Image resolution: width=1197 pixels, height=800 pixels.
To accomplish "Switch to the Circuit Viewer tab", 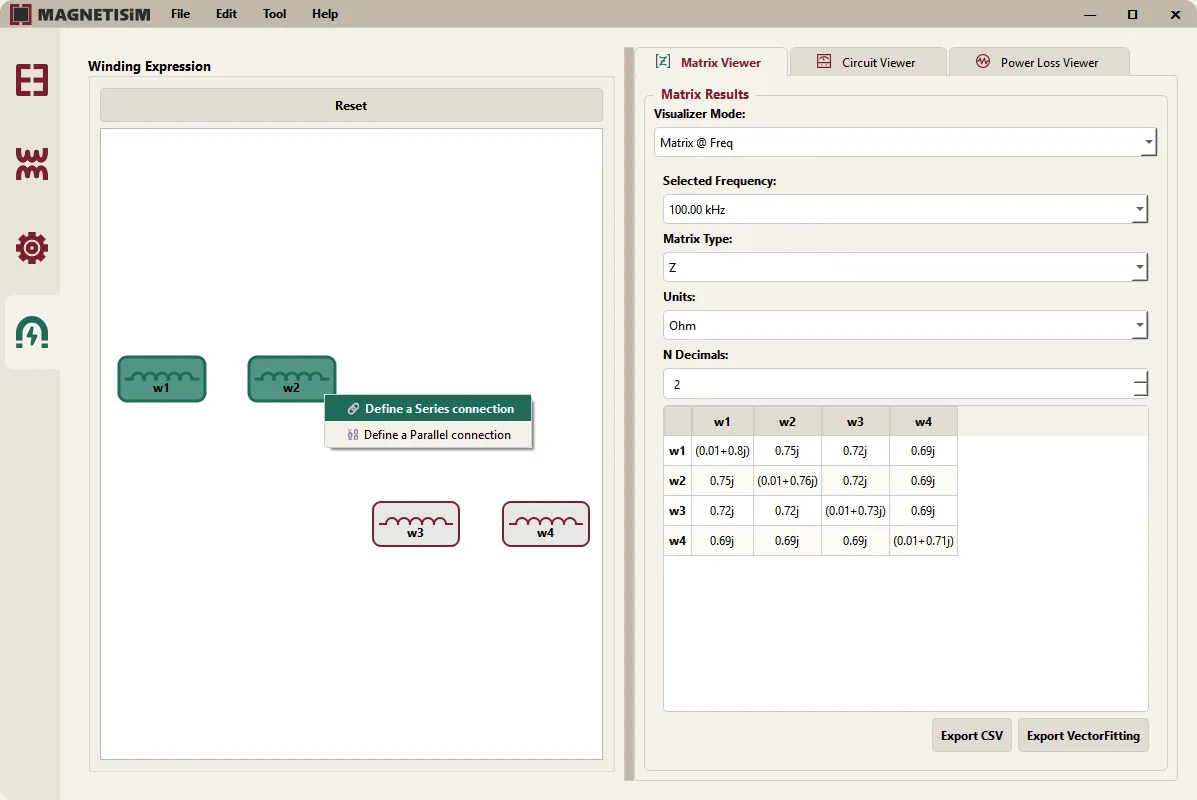I will 868,62.
